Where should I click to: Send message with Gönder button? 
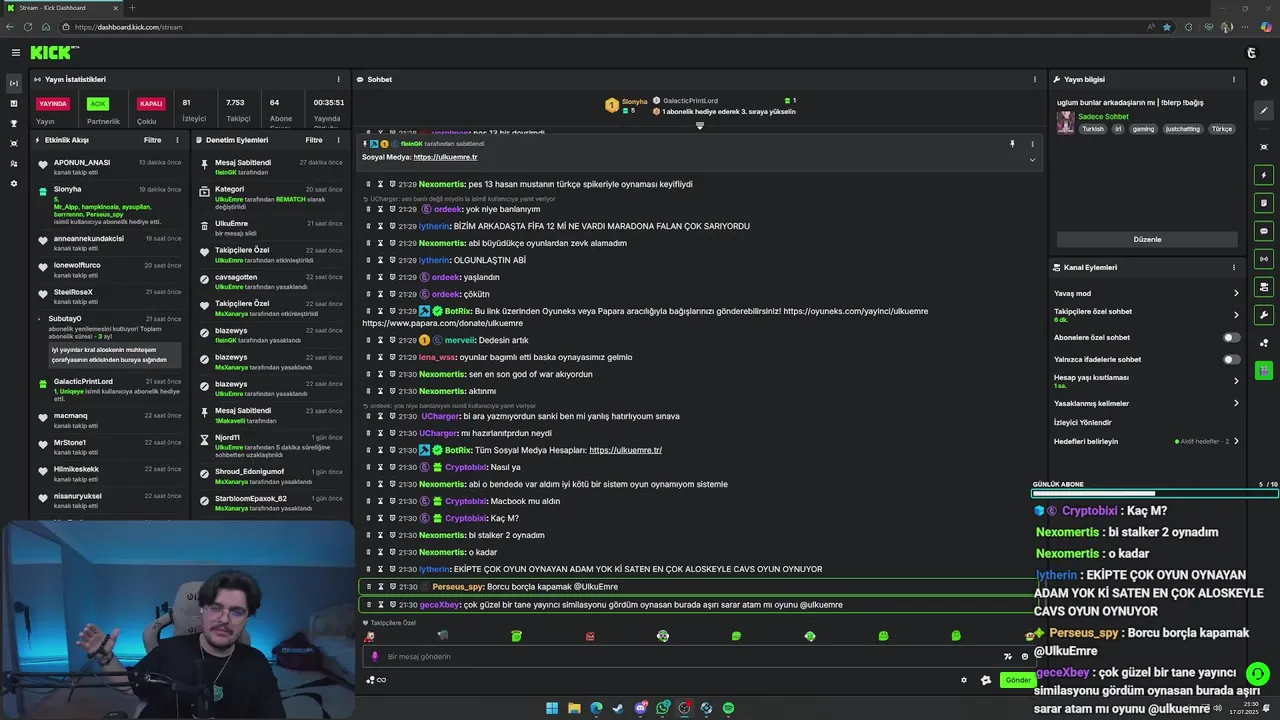1018,680
